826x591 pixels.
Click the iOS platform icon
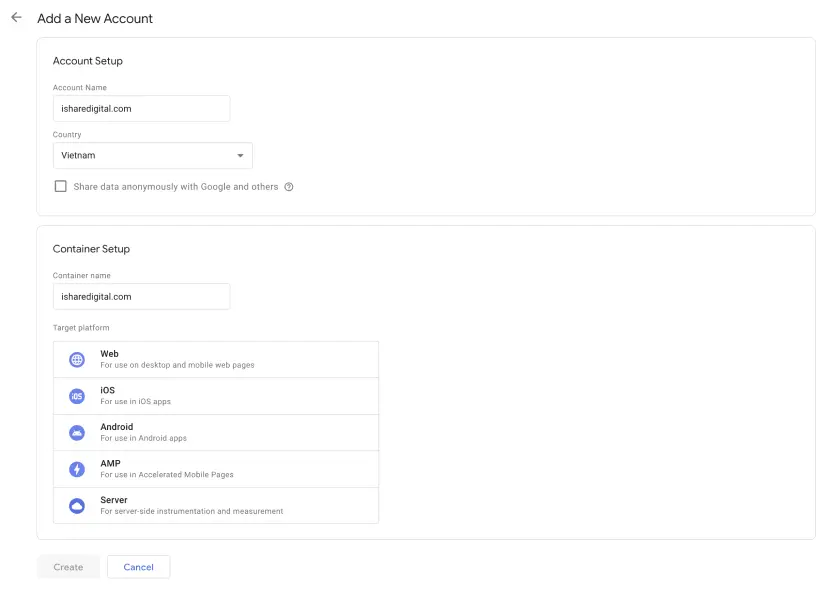point(77,396)
